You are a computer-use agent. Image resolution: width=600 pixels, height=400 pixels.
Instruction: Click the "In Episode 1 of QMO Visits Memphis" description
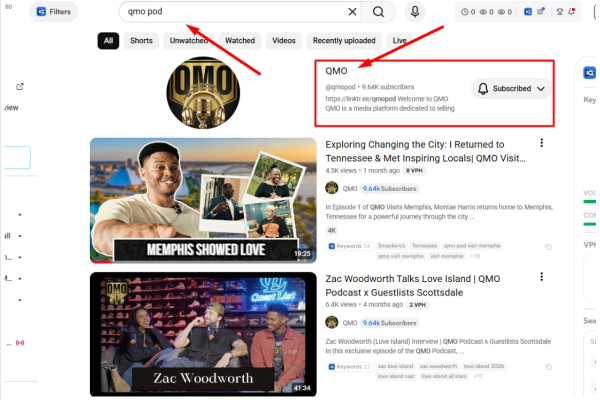click(x=439, y=212)
